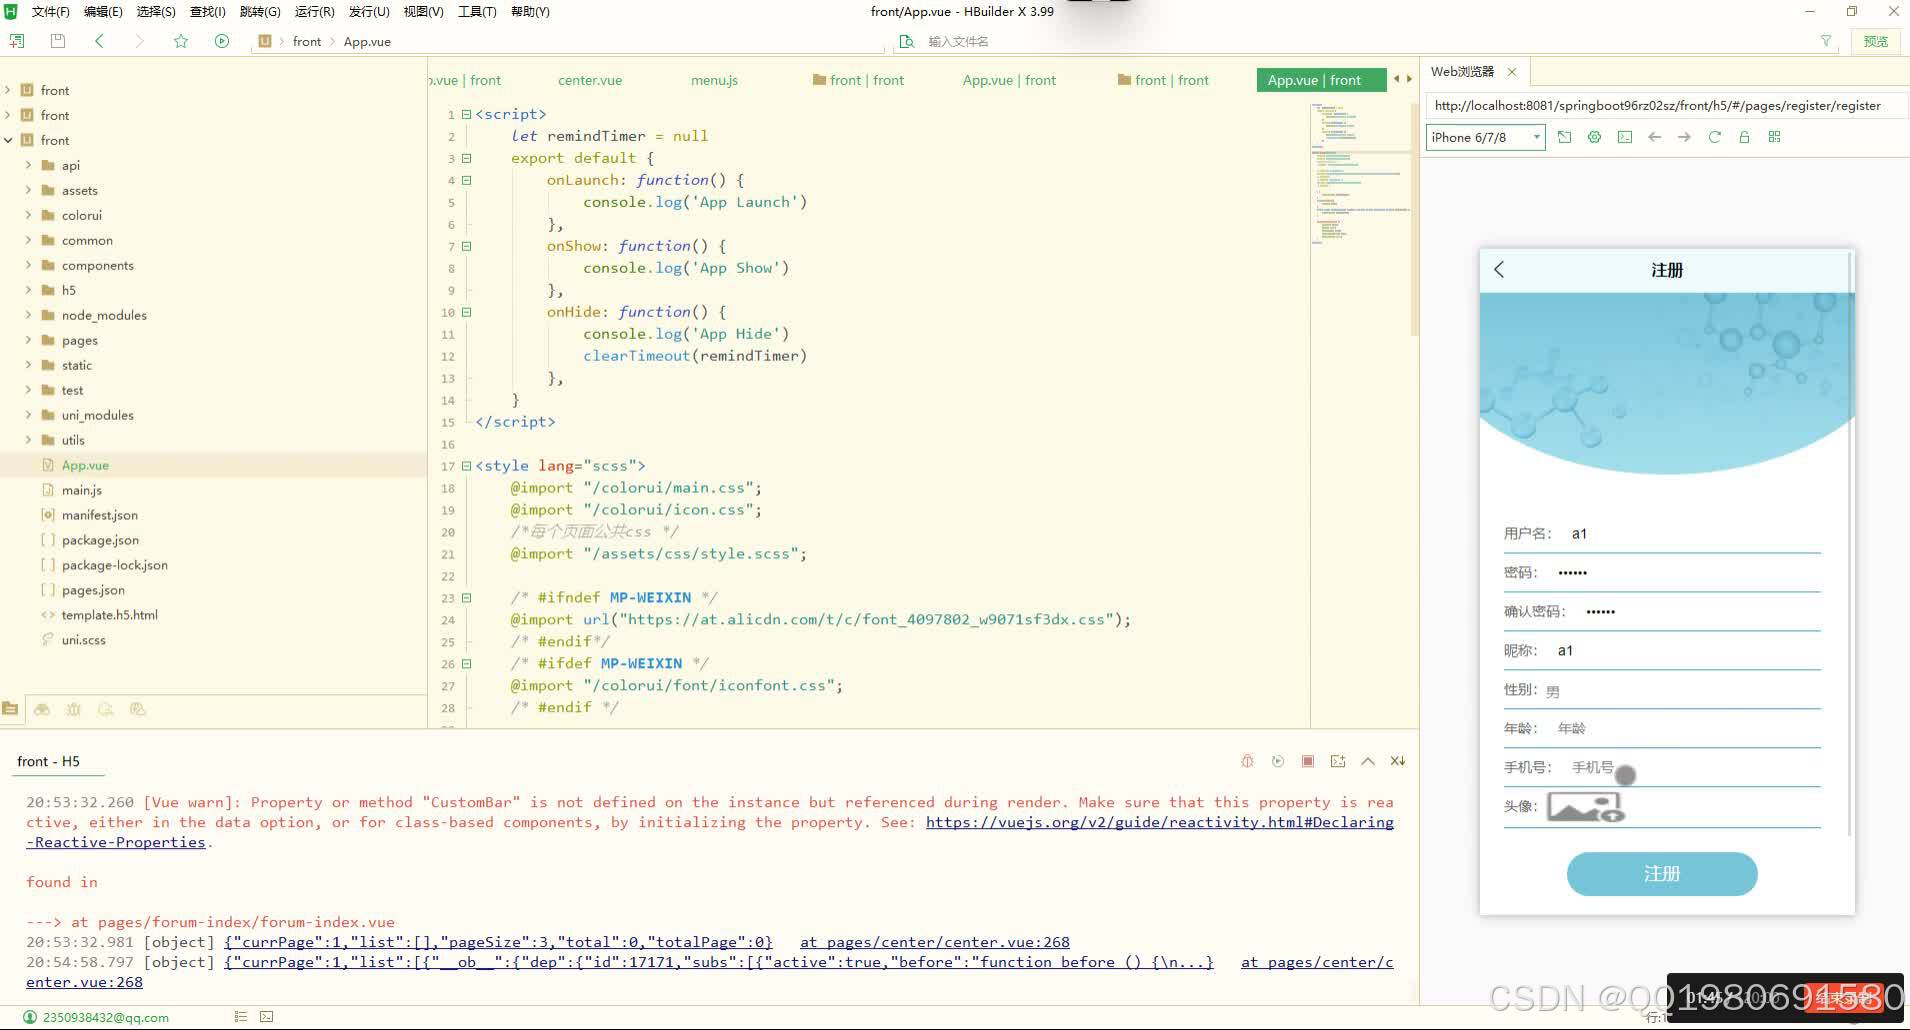
Task: Click the rotate device icon in browser
Action: click(1564, 137)
